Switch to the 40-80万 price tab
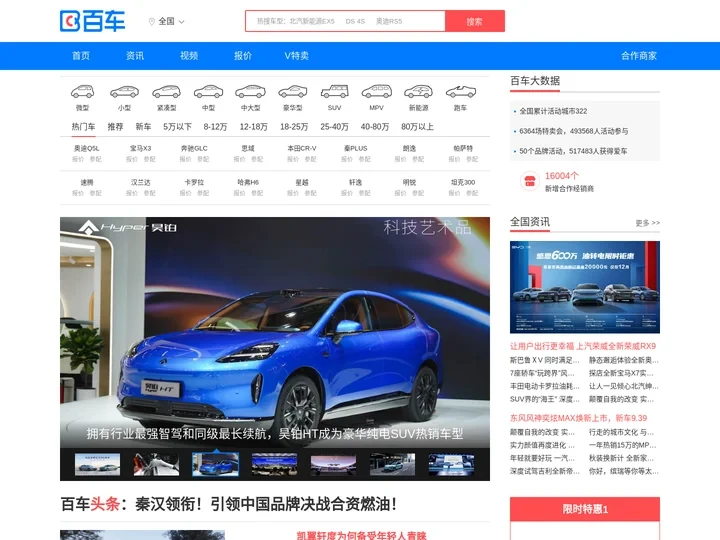The width and height of the screenshot is (720, 540). [375, 127]
